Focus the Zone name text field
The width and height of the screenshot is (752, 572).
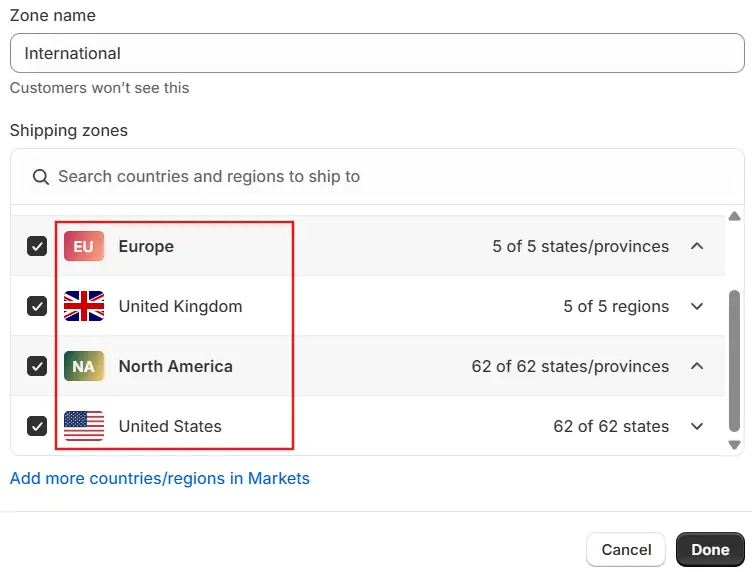pyautogui.click(x=376, y=53)
